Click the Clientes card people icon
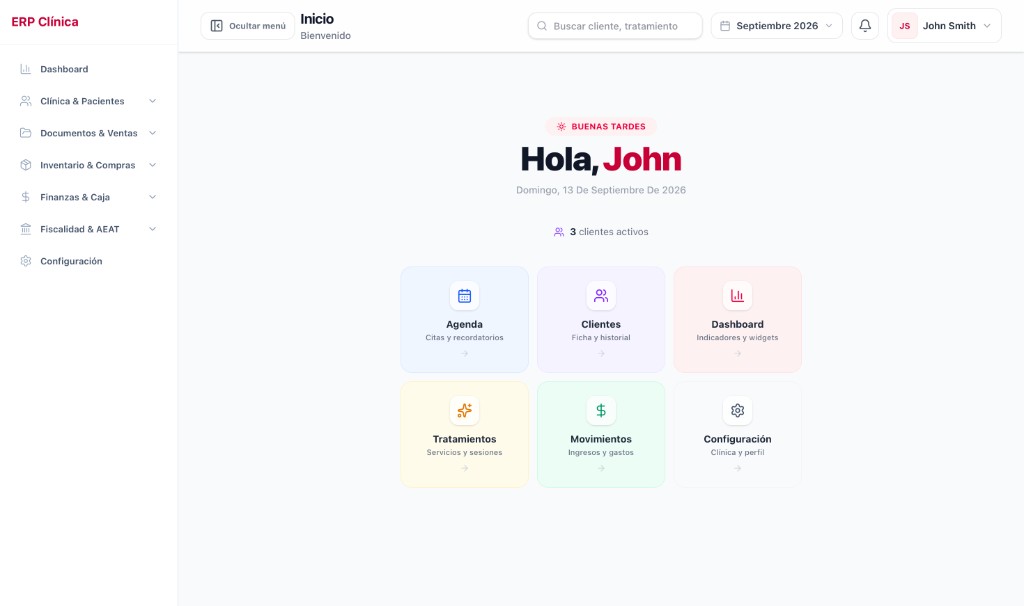Screen dimensions: 1024x606 click(601, 296)
